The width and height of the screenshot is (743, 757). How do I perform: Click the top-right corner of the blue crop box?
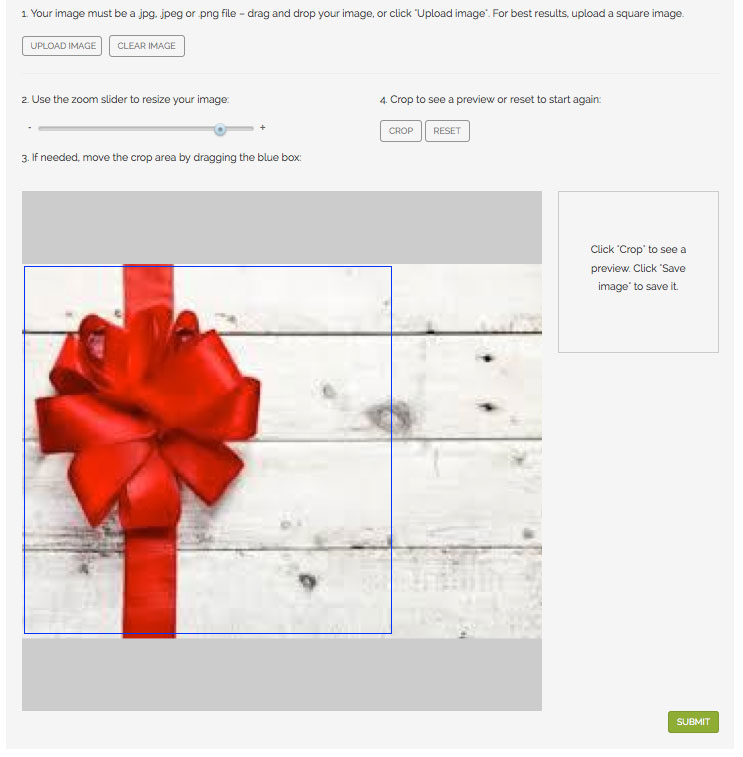392,266
